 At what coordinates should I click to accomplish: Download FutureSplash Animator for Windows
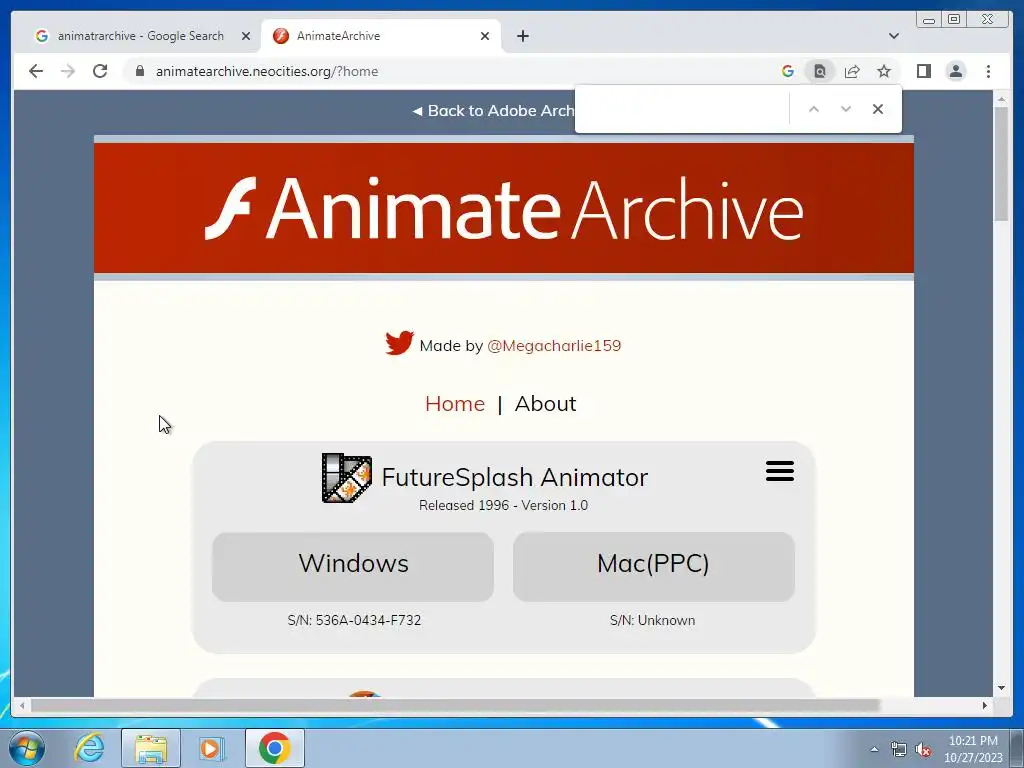353,566
